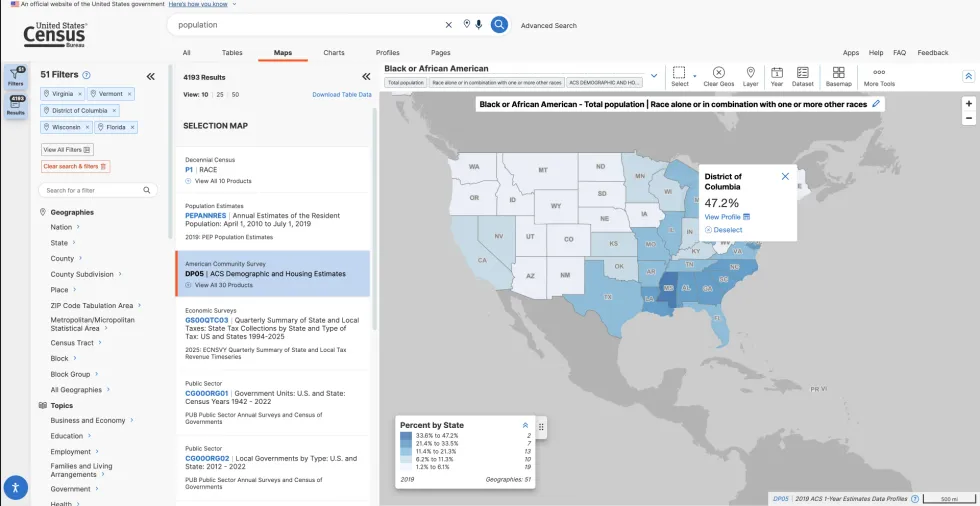Click Advanced Search link
The height and width of the screenshot is (506, 980).
pos(549,26)
